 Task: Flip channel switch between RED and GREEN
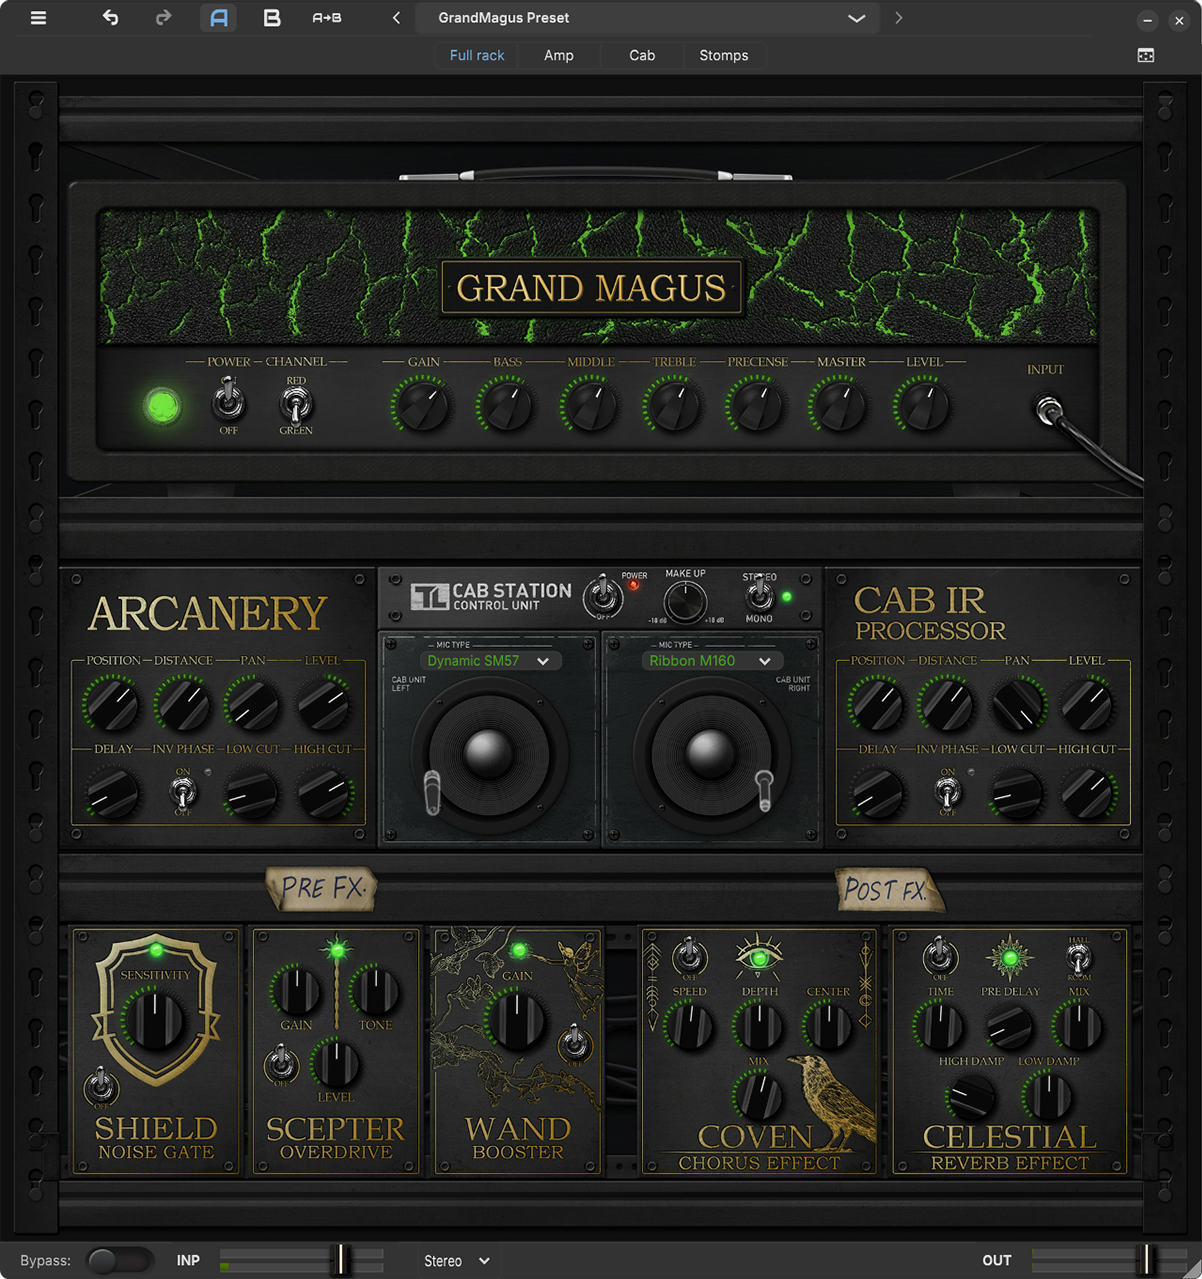[294, 403]
